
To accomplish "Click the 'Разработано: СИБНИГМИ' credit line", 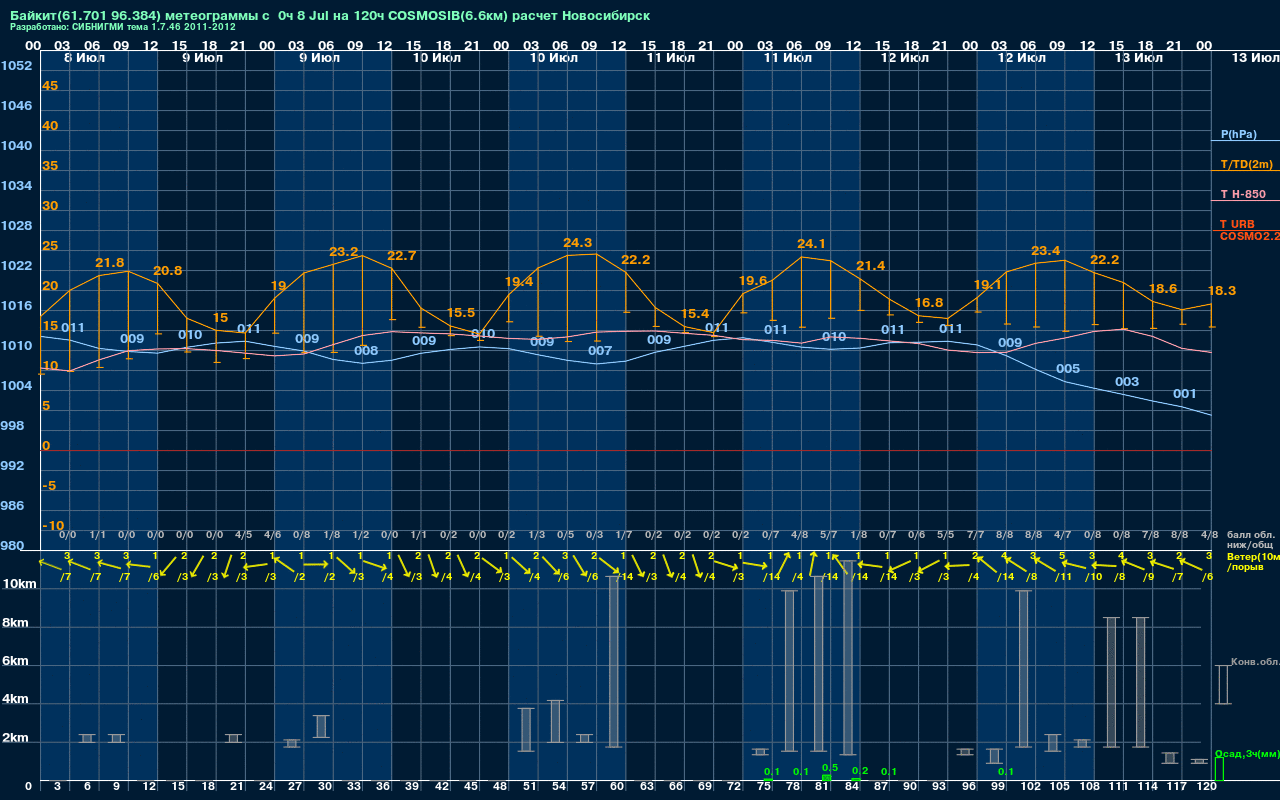I will [123, 27].
